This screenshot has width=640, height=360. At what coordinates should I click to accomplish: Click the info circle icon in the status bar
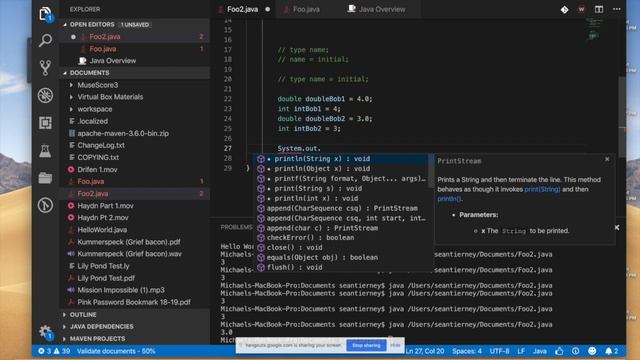point(576,351)
